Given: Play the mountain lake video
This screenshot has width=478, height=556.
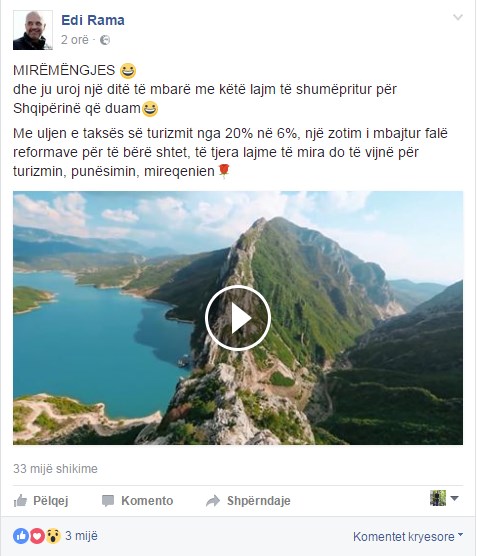Looking at the screenshot, I should (x=238, y=318).
